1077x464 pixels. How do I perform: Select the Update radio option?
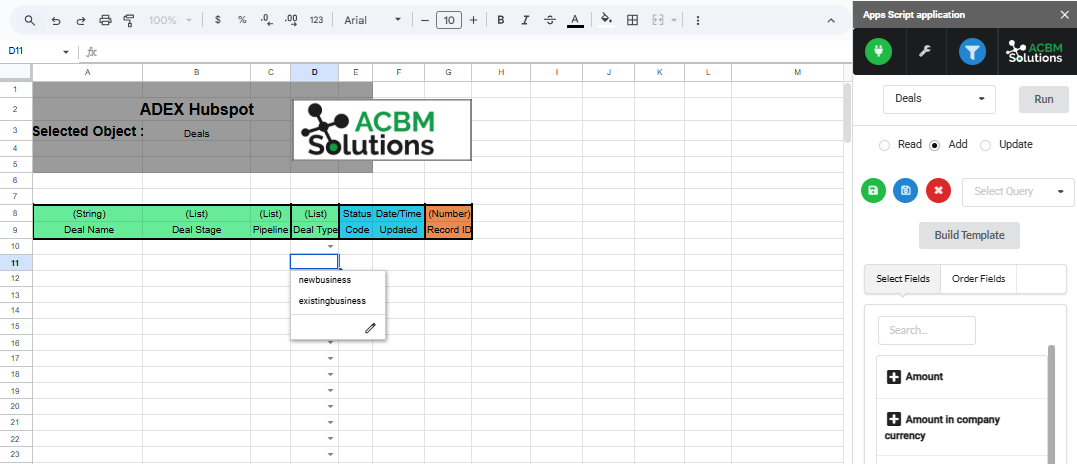[x=985, y=145]
